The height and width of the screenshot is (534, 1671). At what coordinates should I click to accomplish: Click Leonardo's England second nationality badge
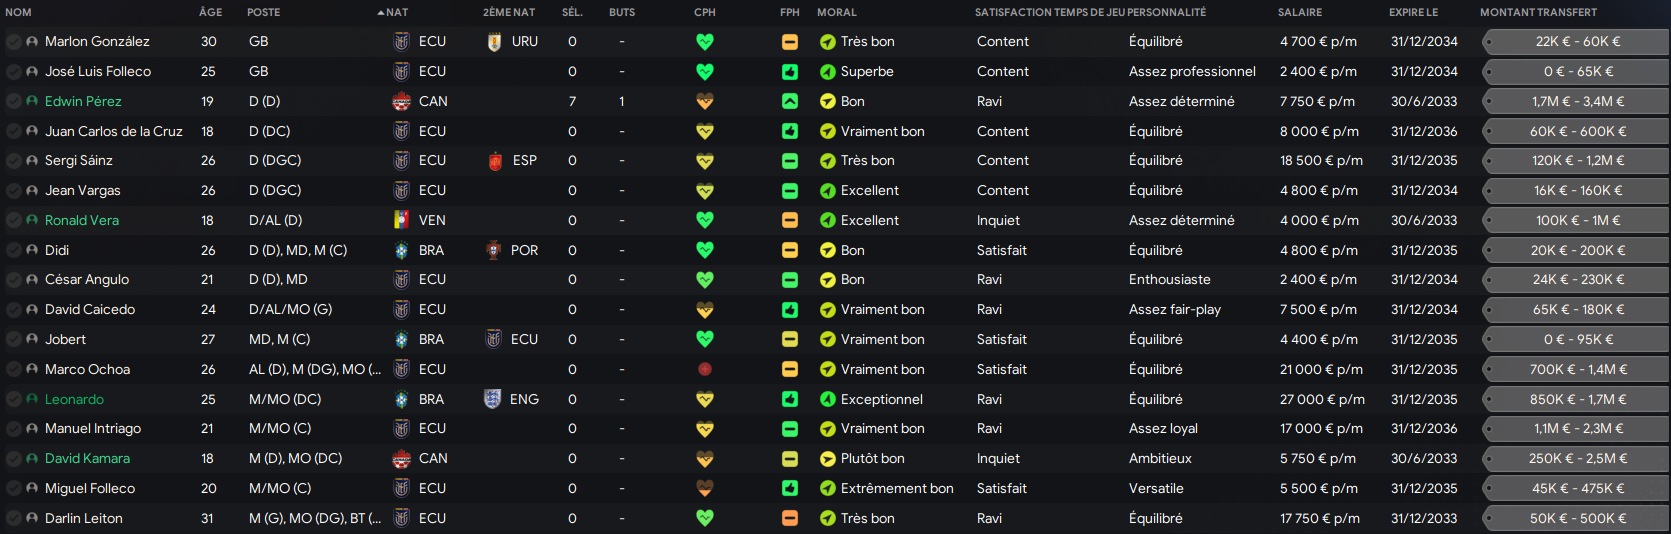[x=492, y=399]
